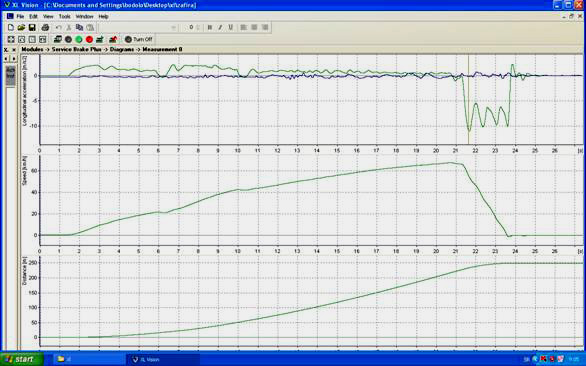586x366 pixels.
Task: Click Diagrams in breadcrumb path
Action: tap(122, 49)
